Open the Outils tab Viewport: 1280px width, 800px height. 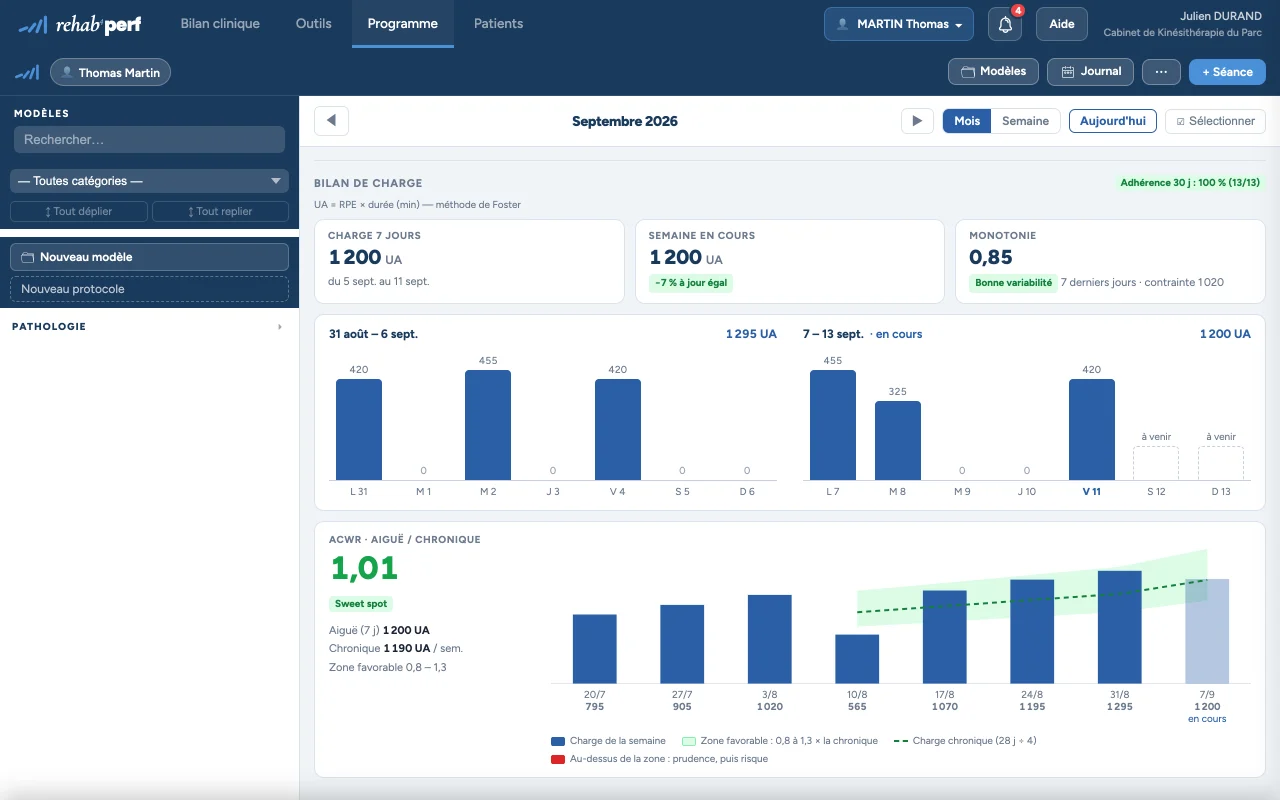[x=314, y=24]
